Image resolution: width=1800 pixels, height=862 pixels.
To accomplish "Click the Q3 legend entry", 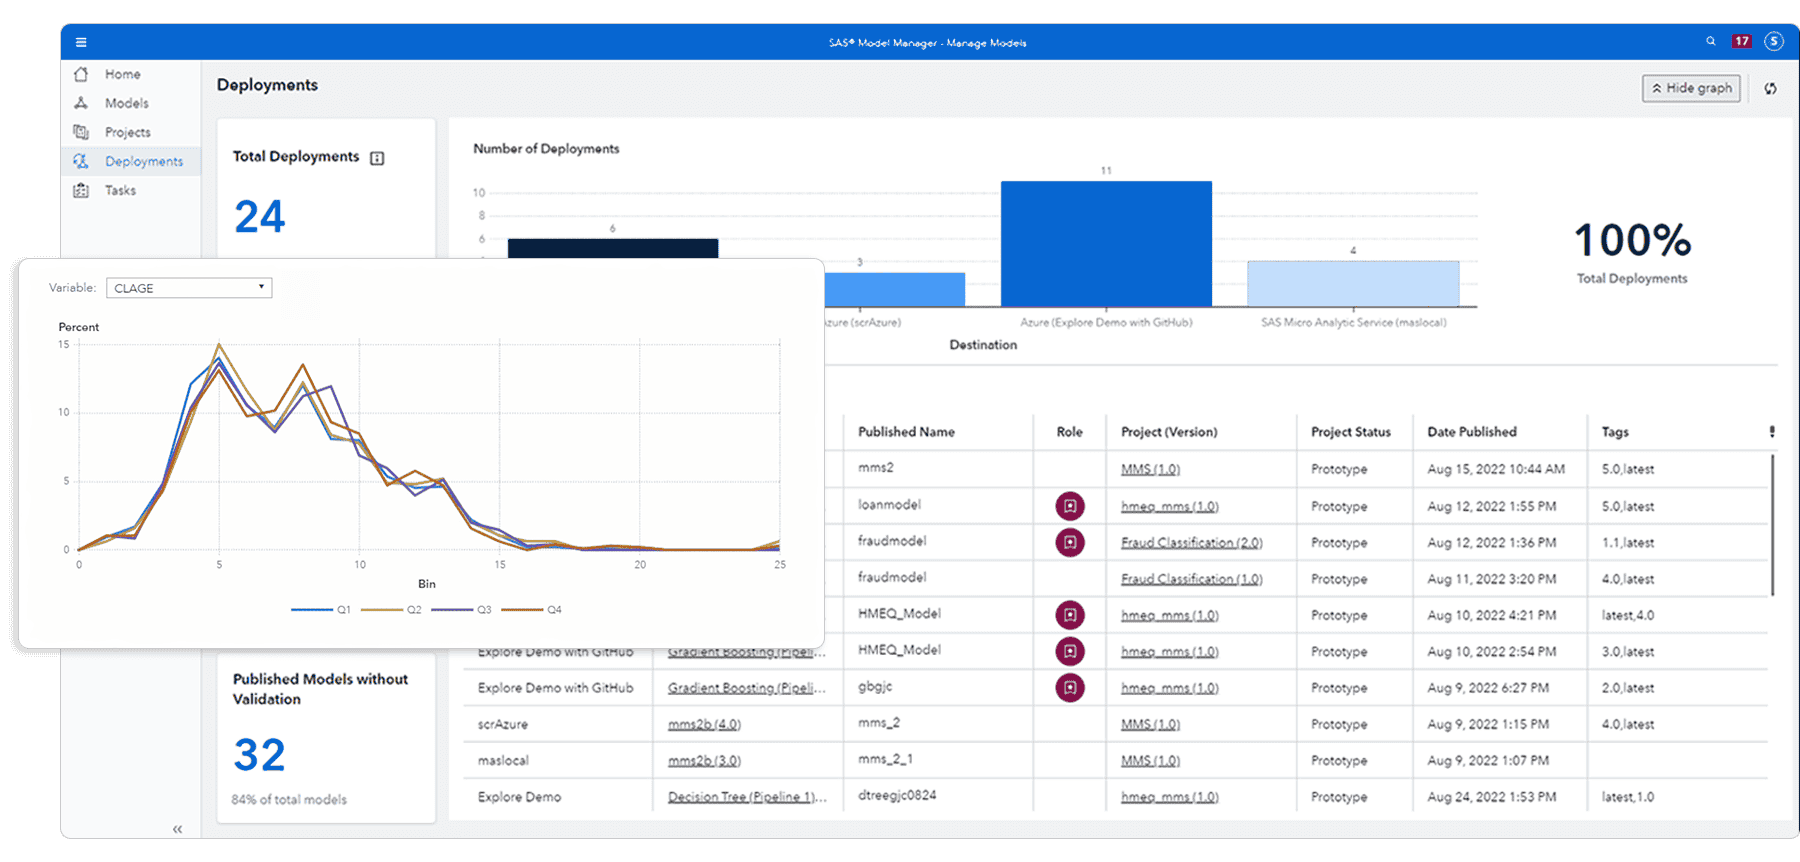I will (x=461, y=609).
